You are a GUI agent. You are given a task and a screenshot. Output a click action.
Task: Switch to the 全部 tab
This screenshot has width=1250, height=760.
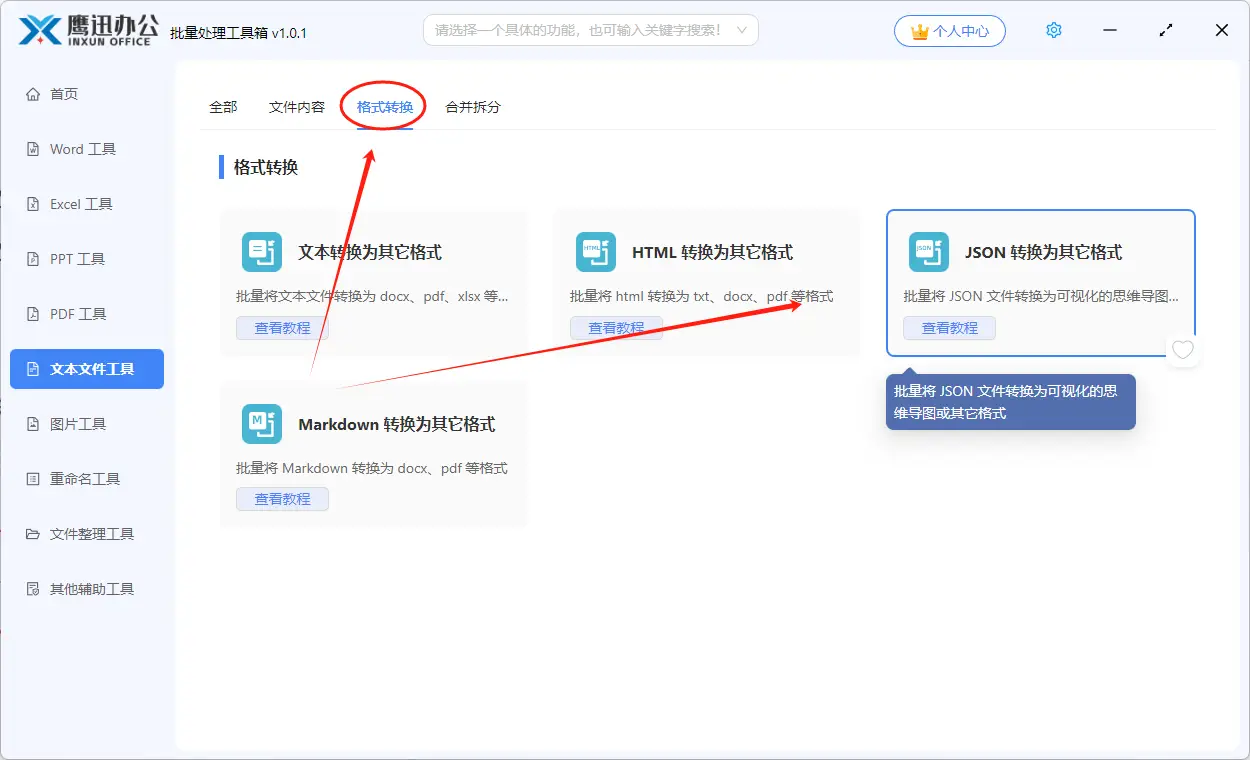pos(223,107)
